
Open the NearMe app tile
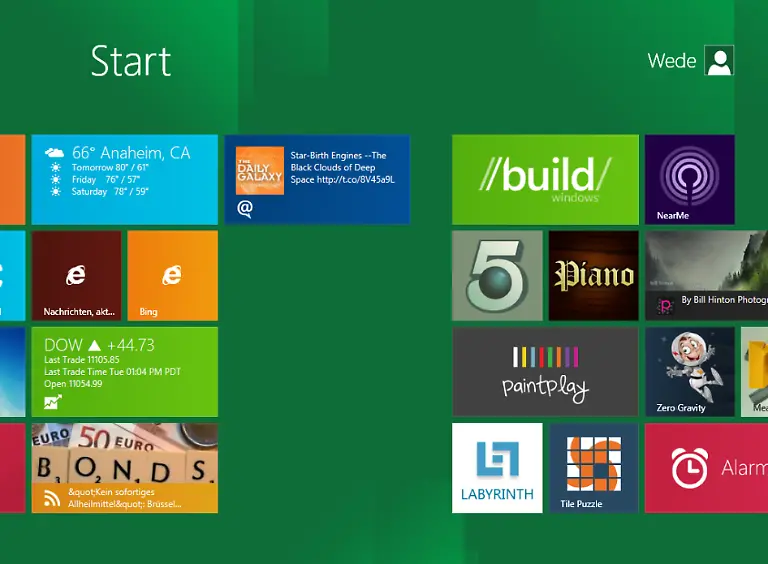tap(690, 180)
